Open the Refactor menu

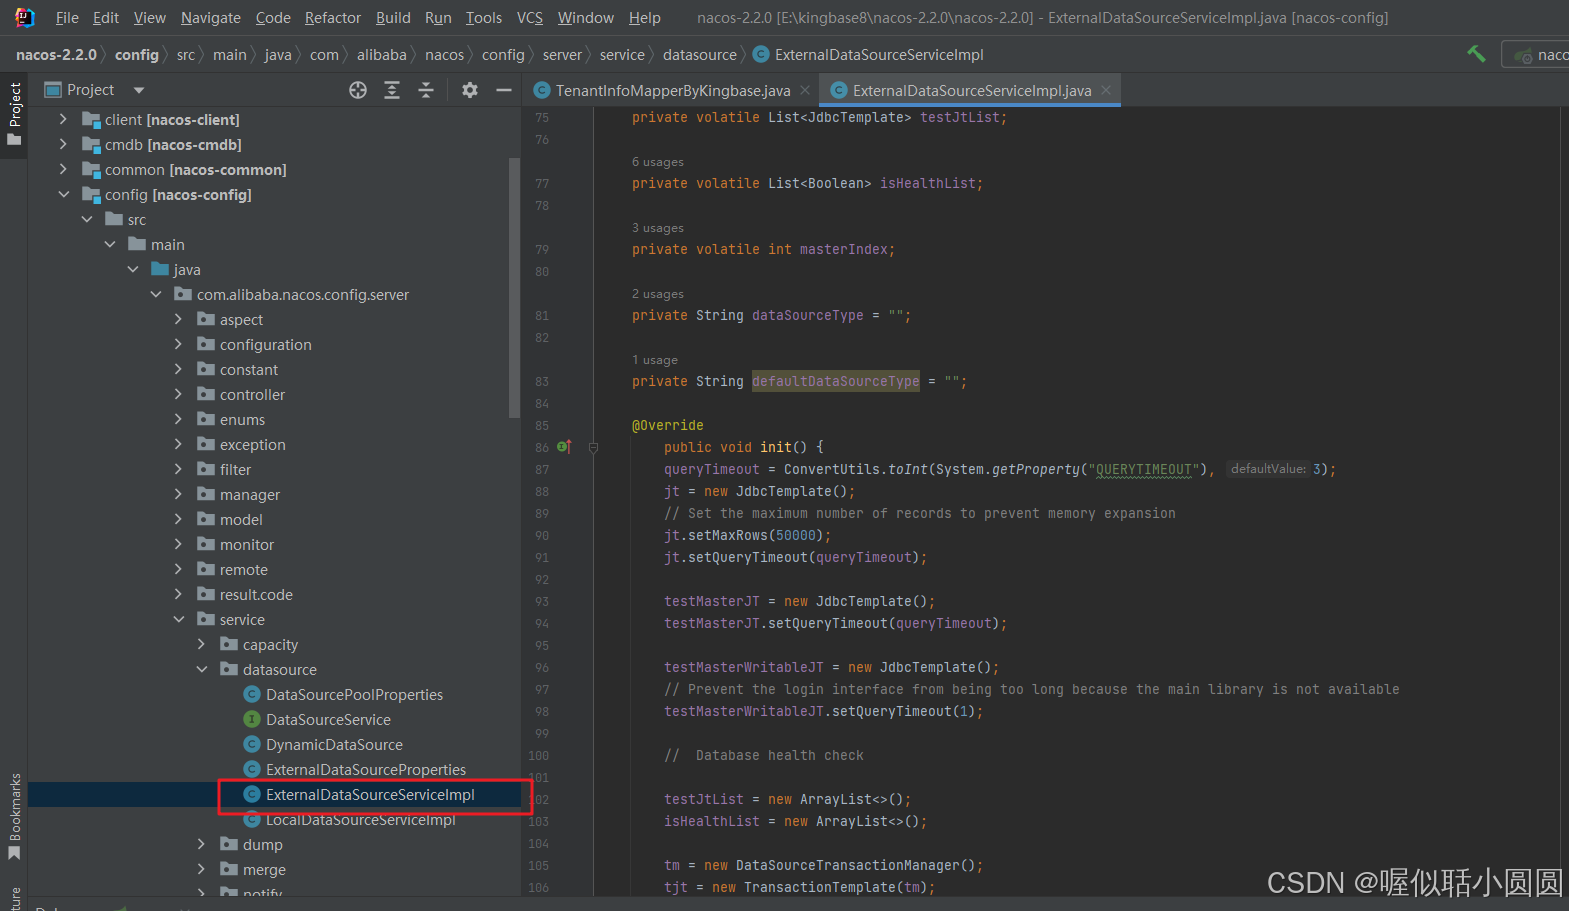point(333,18)
